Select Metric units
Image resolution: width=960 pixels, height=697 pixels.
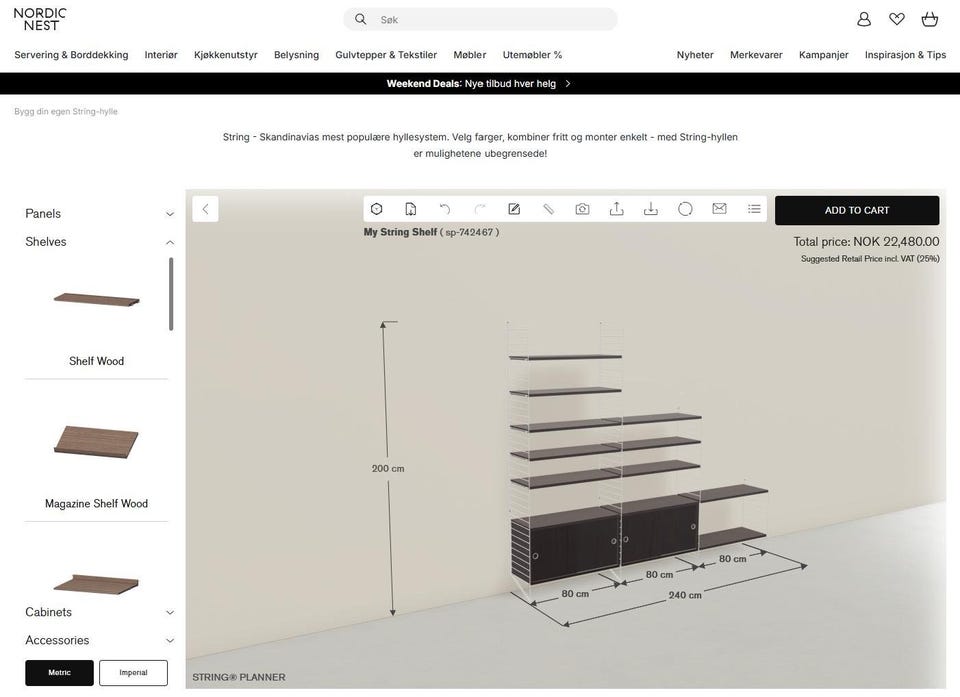[59, 673]
